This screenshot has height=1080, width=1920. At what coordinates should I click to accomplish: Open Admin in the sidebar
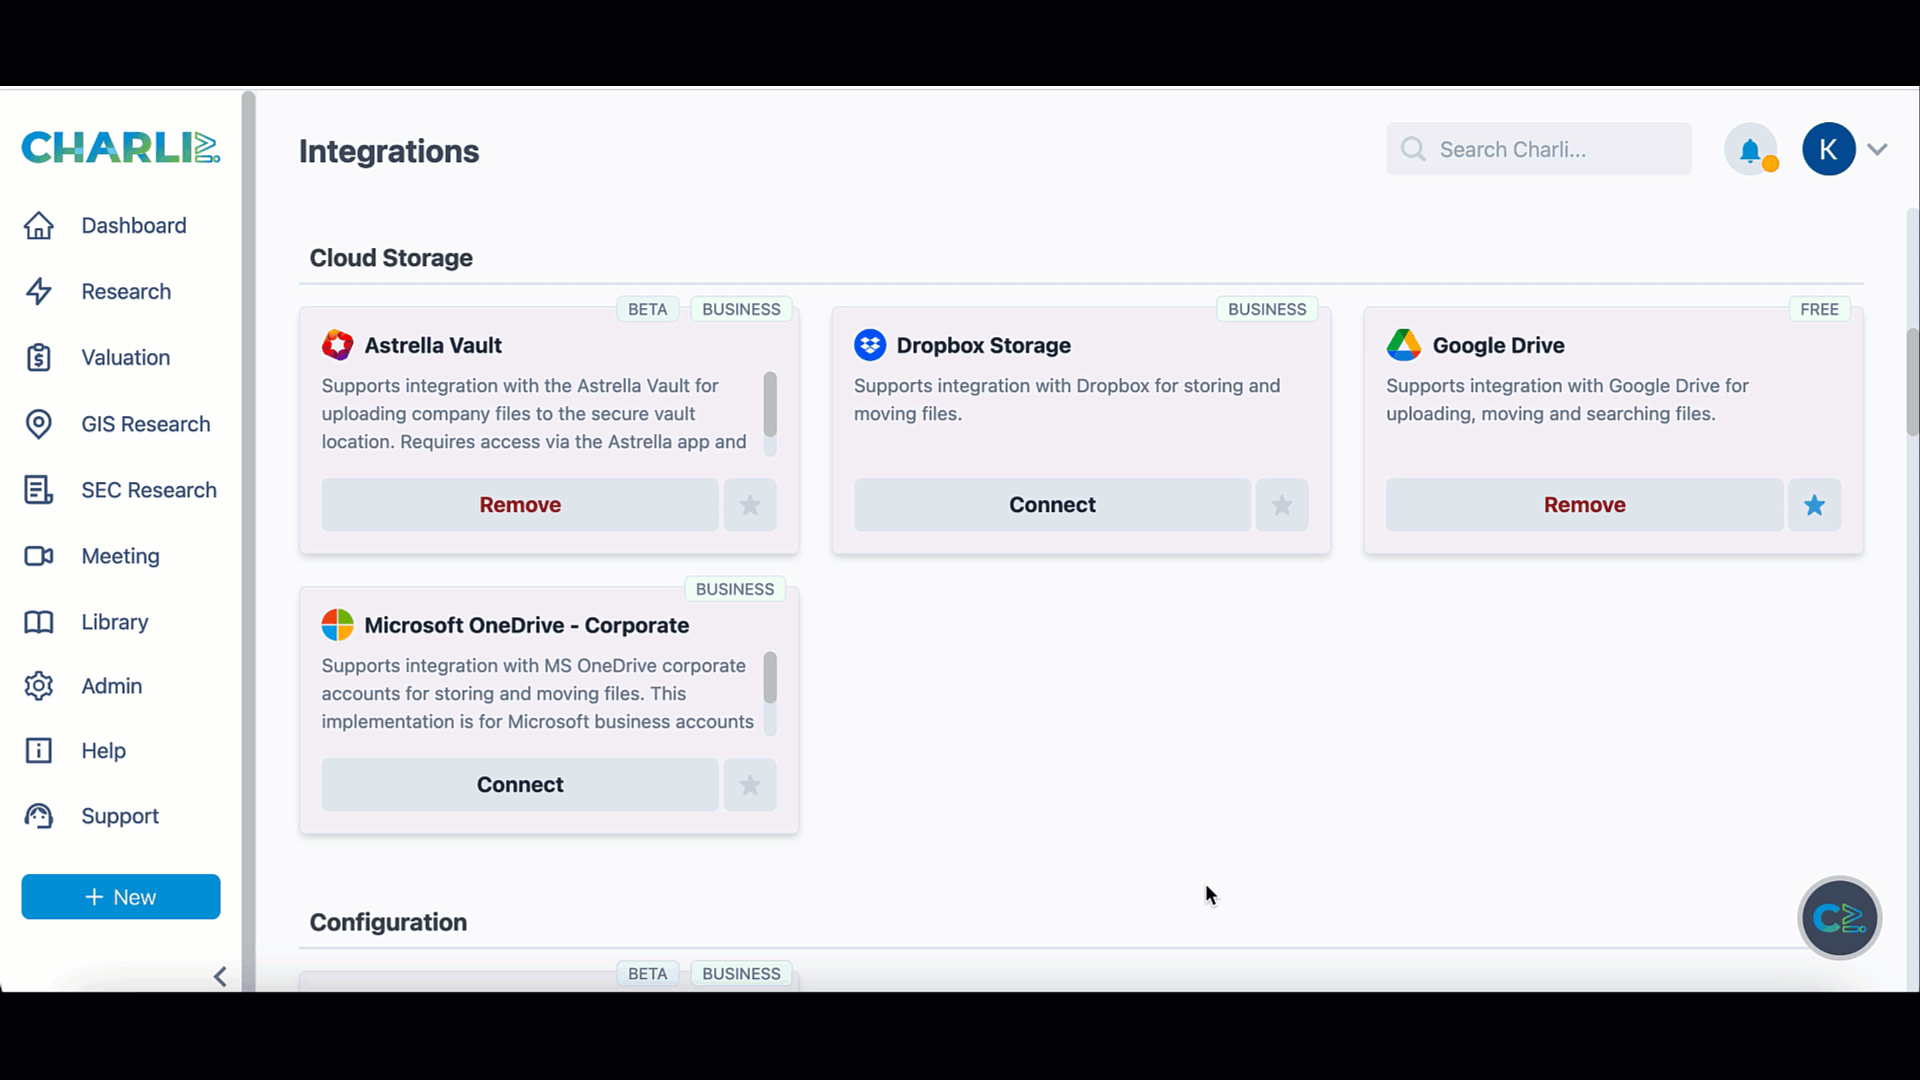112,686
